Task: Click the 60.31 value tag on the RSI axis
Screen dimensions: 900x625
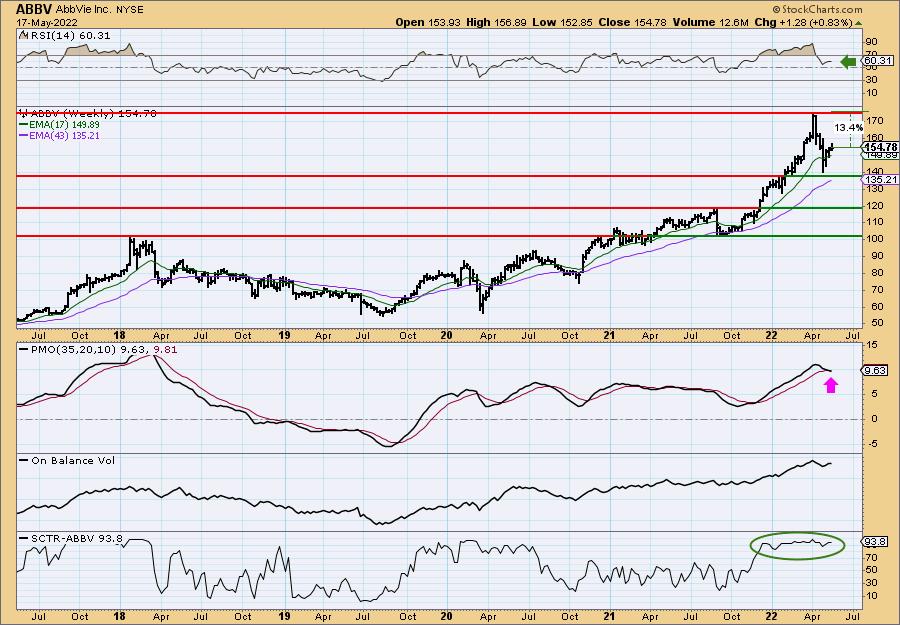Action: click(x=878, y=61)
